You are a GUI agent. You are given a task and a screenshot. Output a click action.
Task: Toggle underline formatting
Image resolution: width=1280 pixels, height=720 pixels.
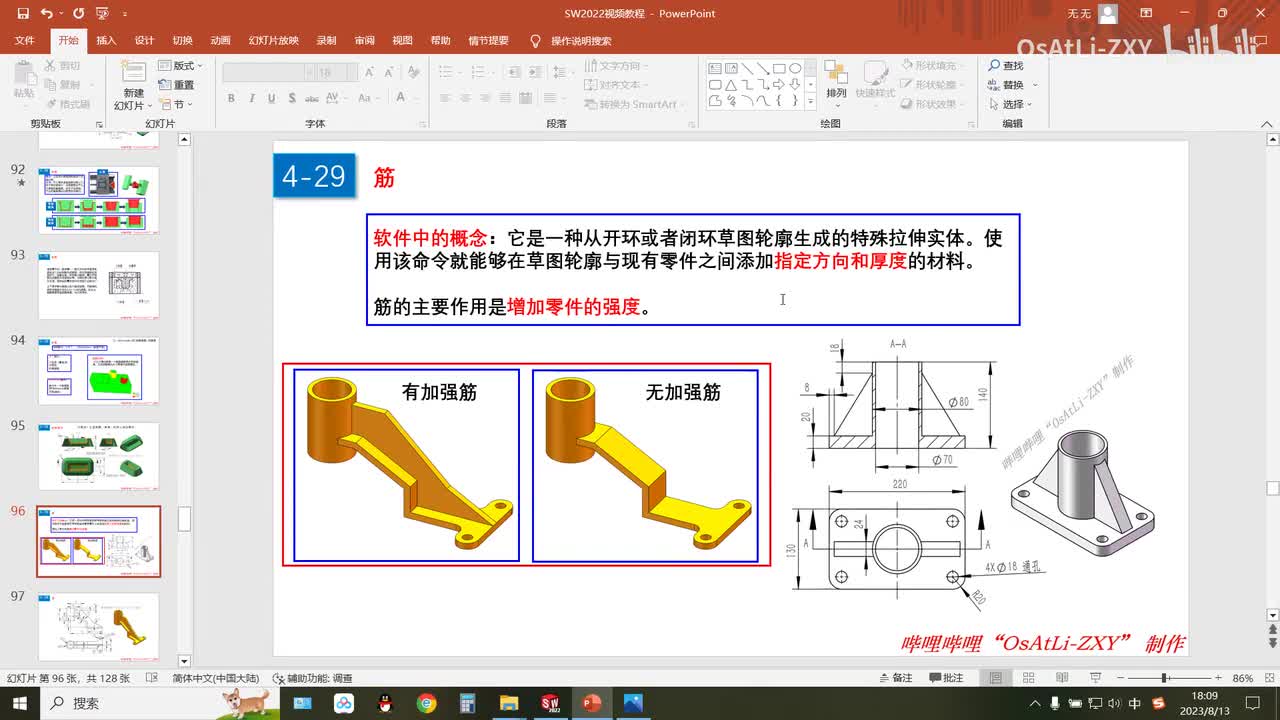click(272, 98)
